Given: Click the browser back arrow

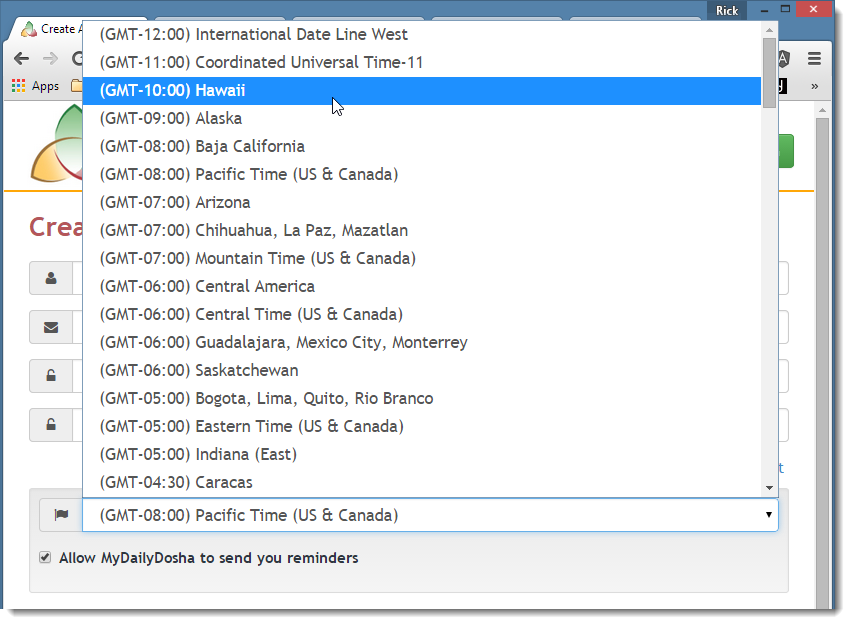Looking at the screenshot, I should [x=22, y=59].
